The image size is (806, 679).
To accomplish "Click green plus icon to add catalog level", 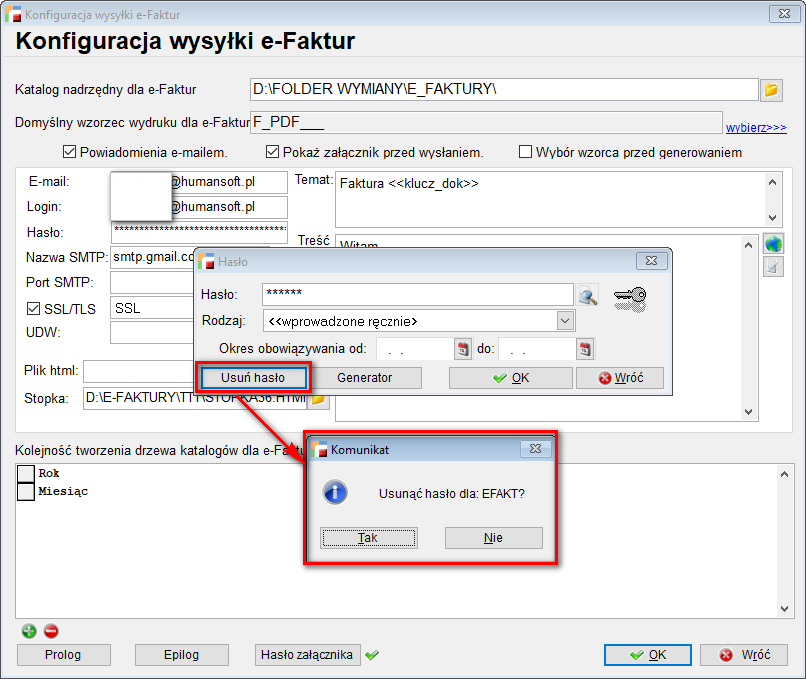I will 29,631.
